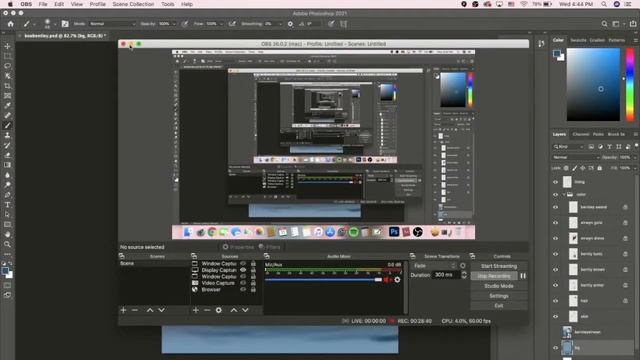Click Photoshop icon in the recorded dock
This screenshot has height=360, width=640.
point(394,232)
